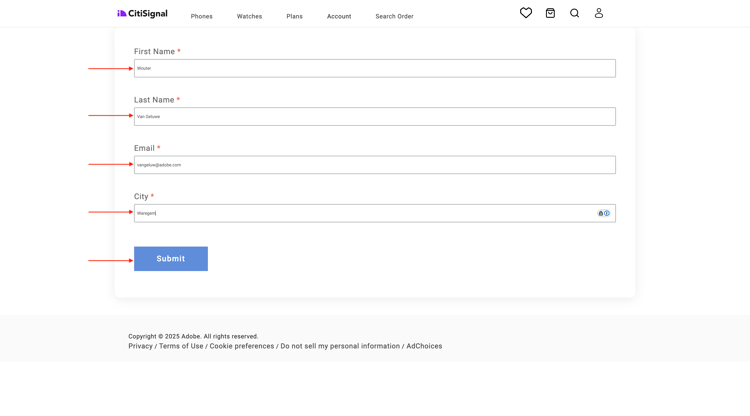Click the Email label text

point(144,148)
